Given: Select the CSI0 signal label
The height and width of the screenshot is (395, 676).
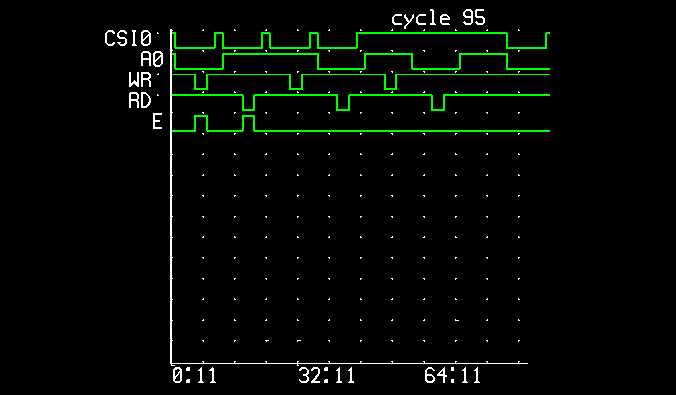Looking at the screenshot, I should tap(128, 38).
